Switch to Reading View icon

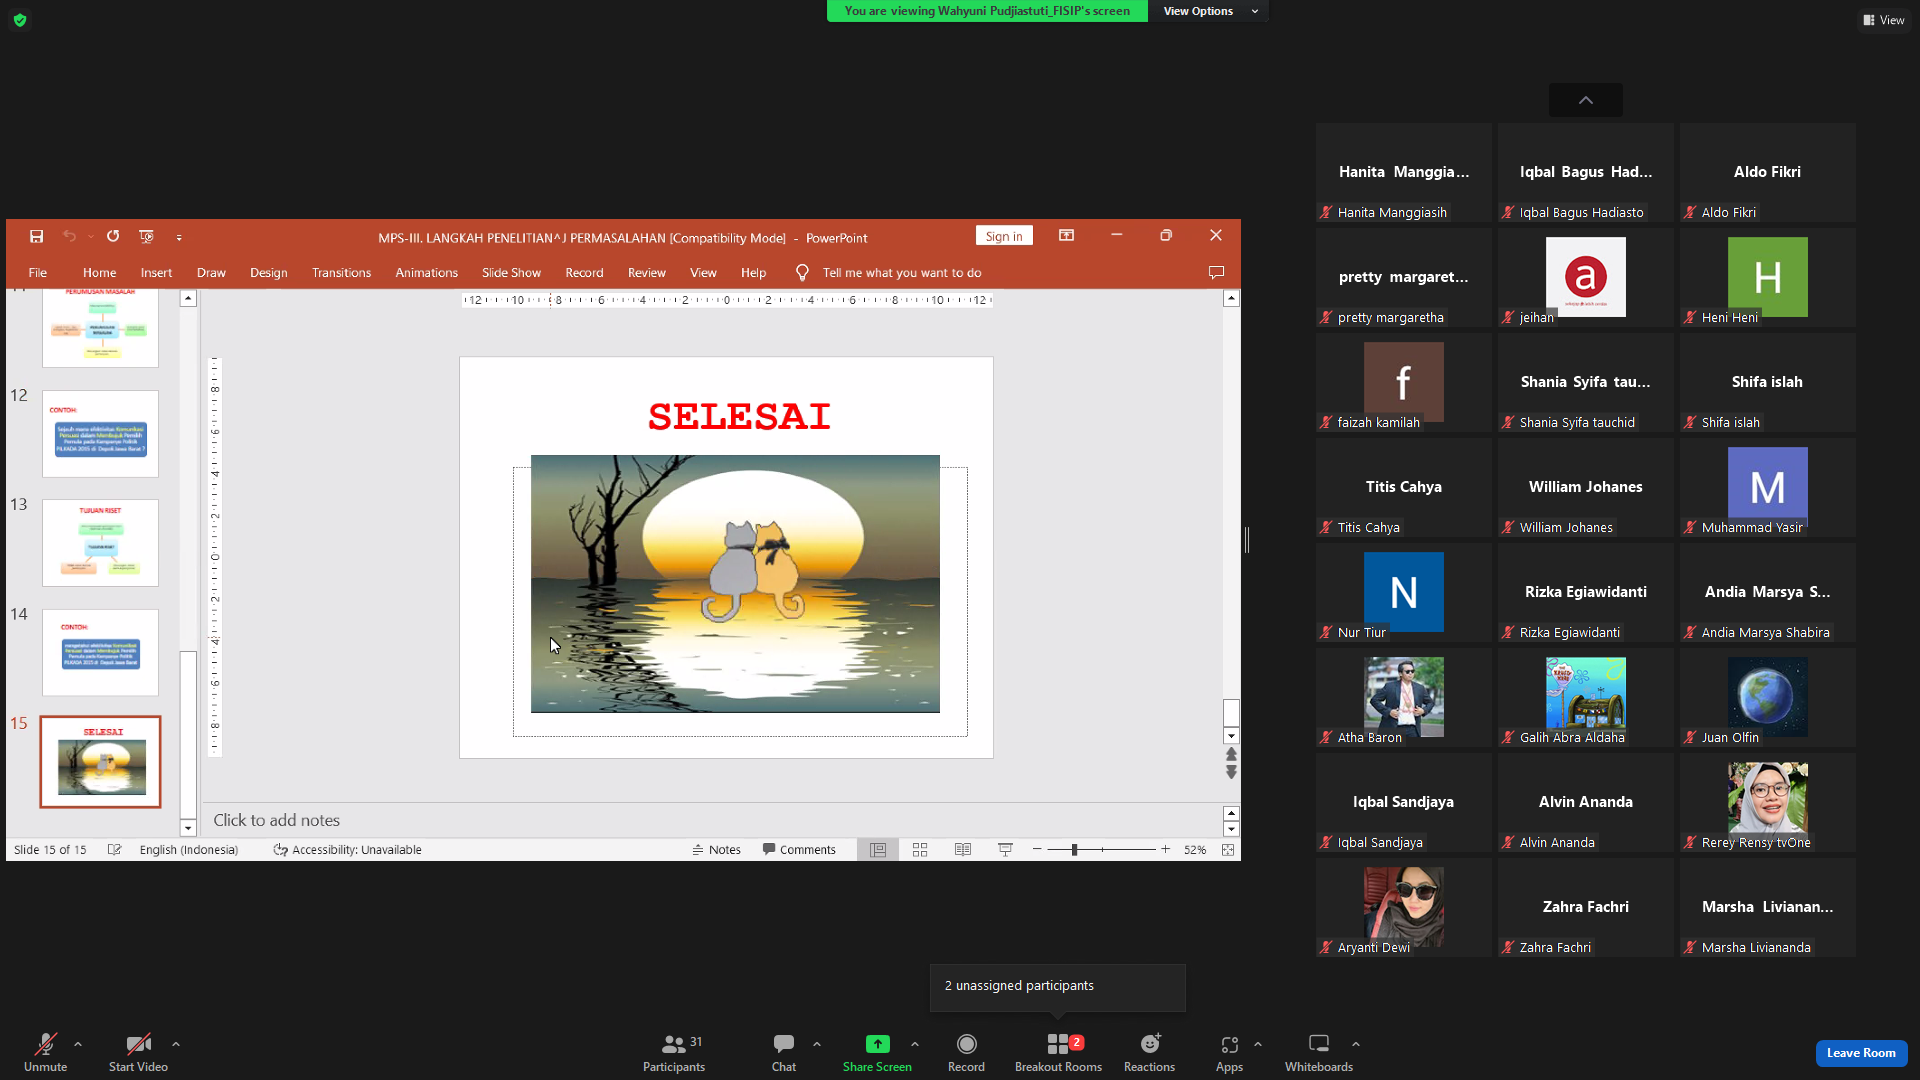pyautogui.click(x=963, y=849)
